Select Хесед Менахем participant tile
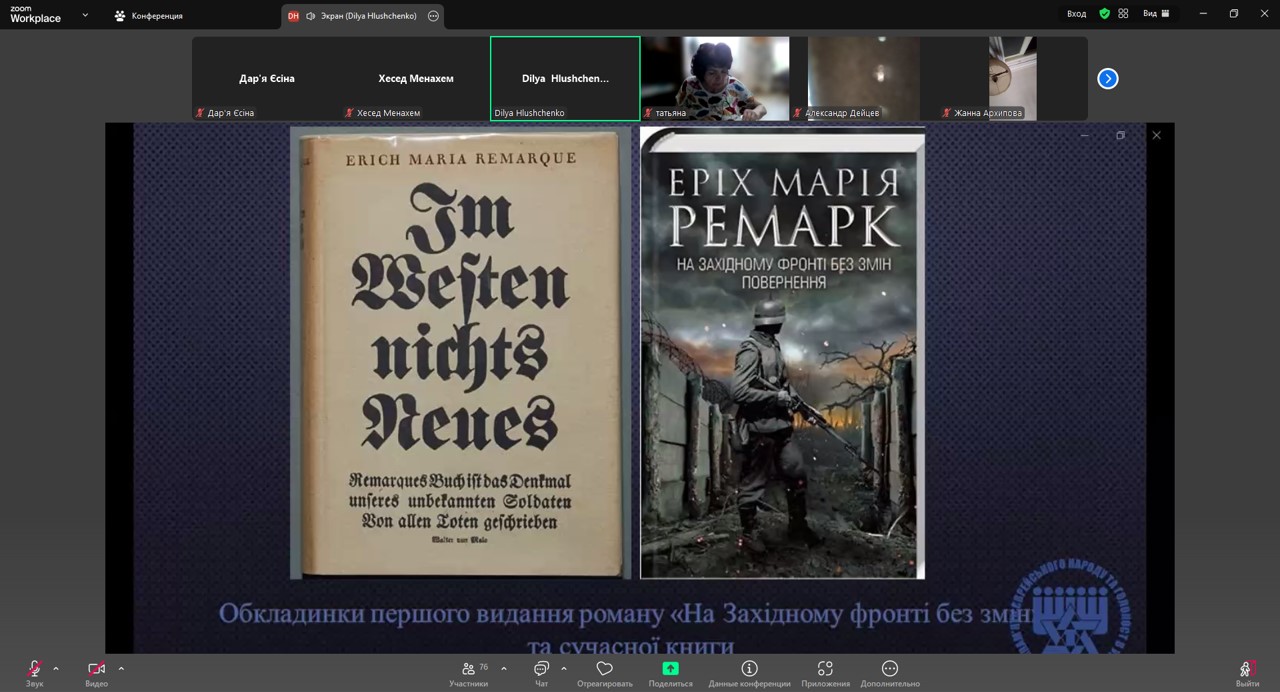Image resolution: width=1280 pixels, height=692 pixels. [x=415, y=79]
